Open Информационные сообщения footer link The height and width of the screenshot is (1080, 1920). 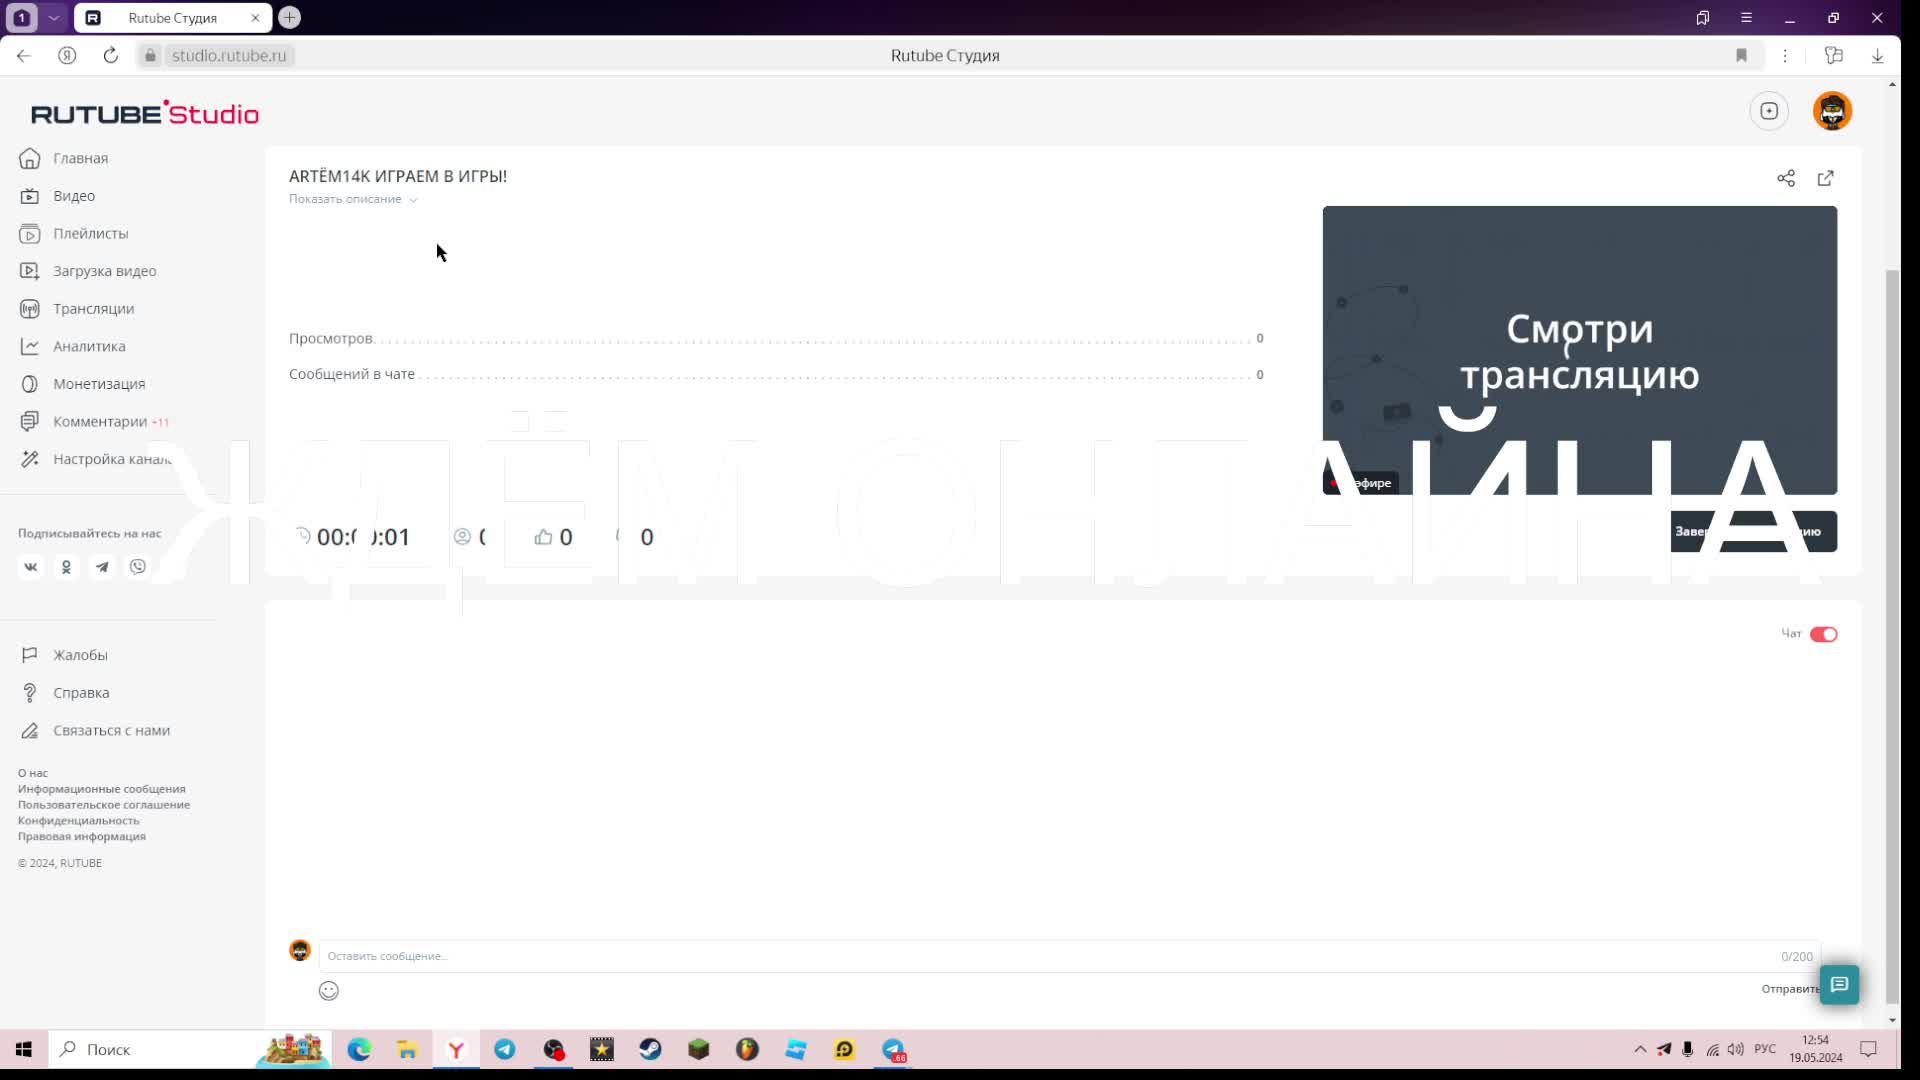pos(101,789)
